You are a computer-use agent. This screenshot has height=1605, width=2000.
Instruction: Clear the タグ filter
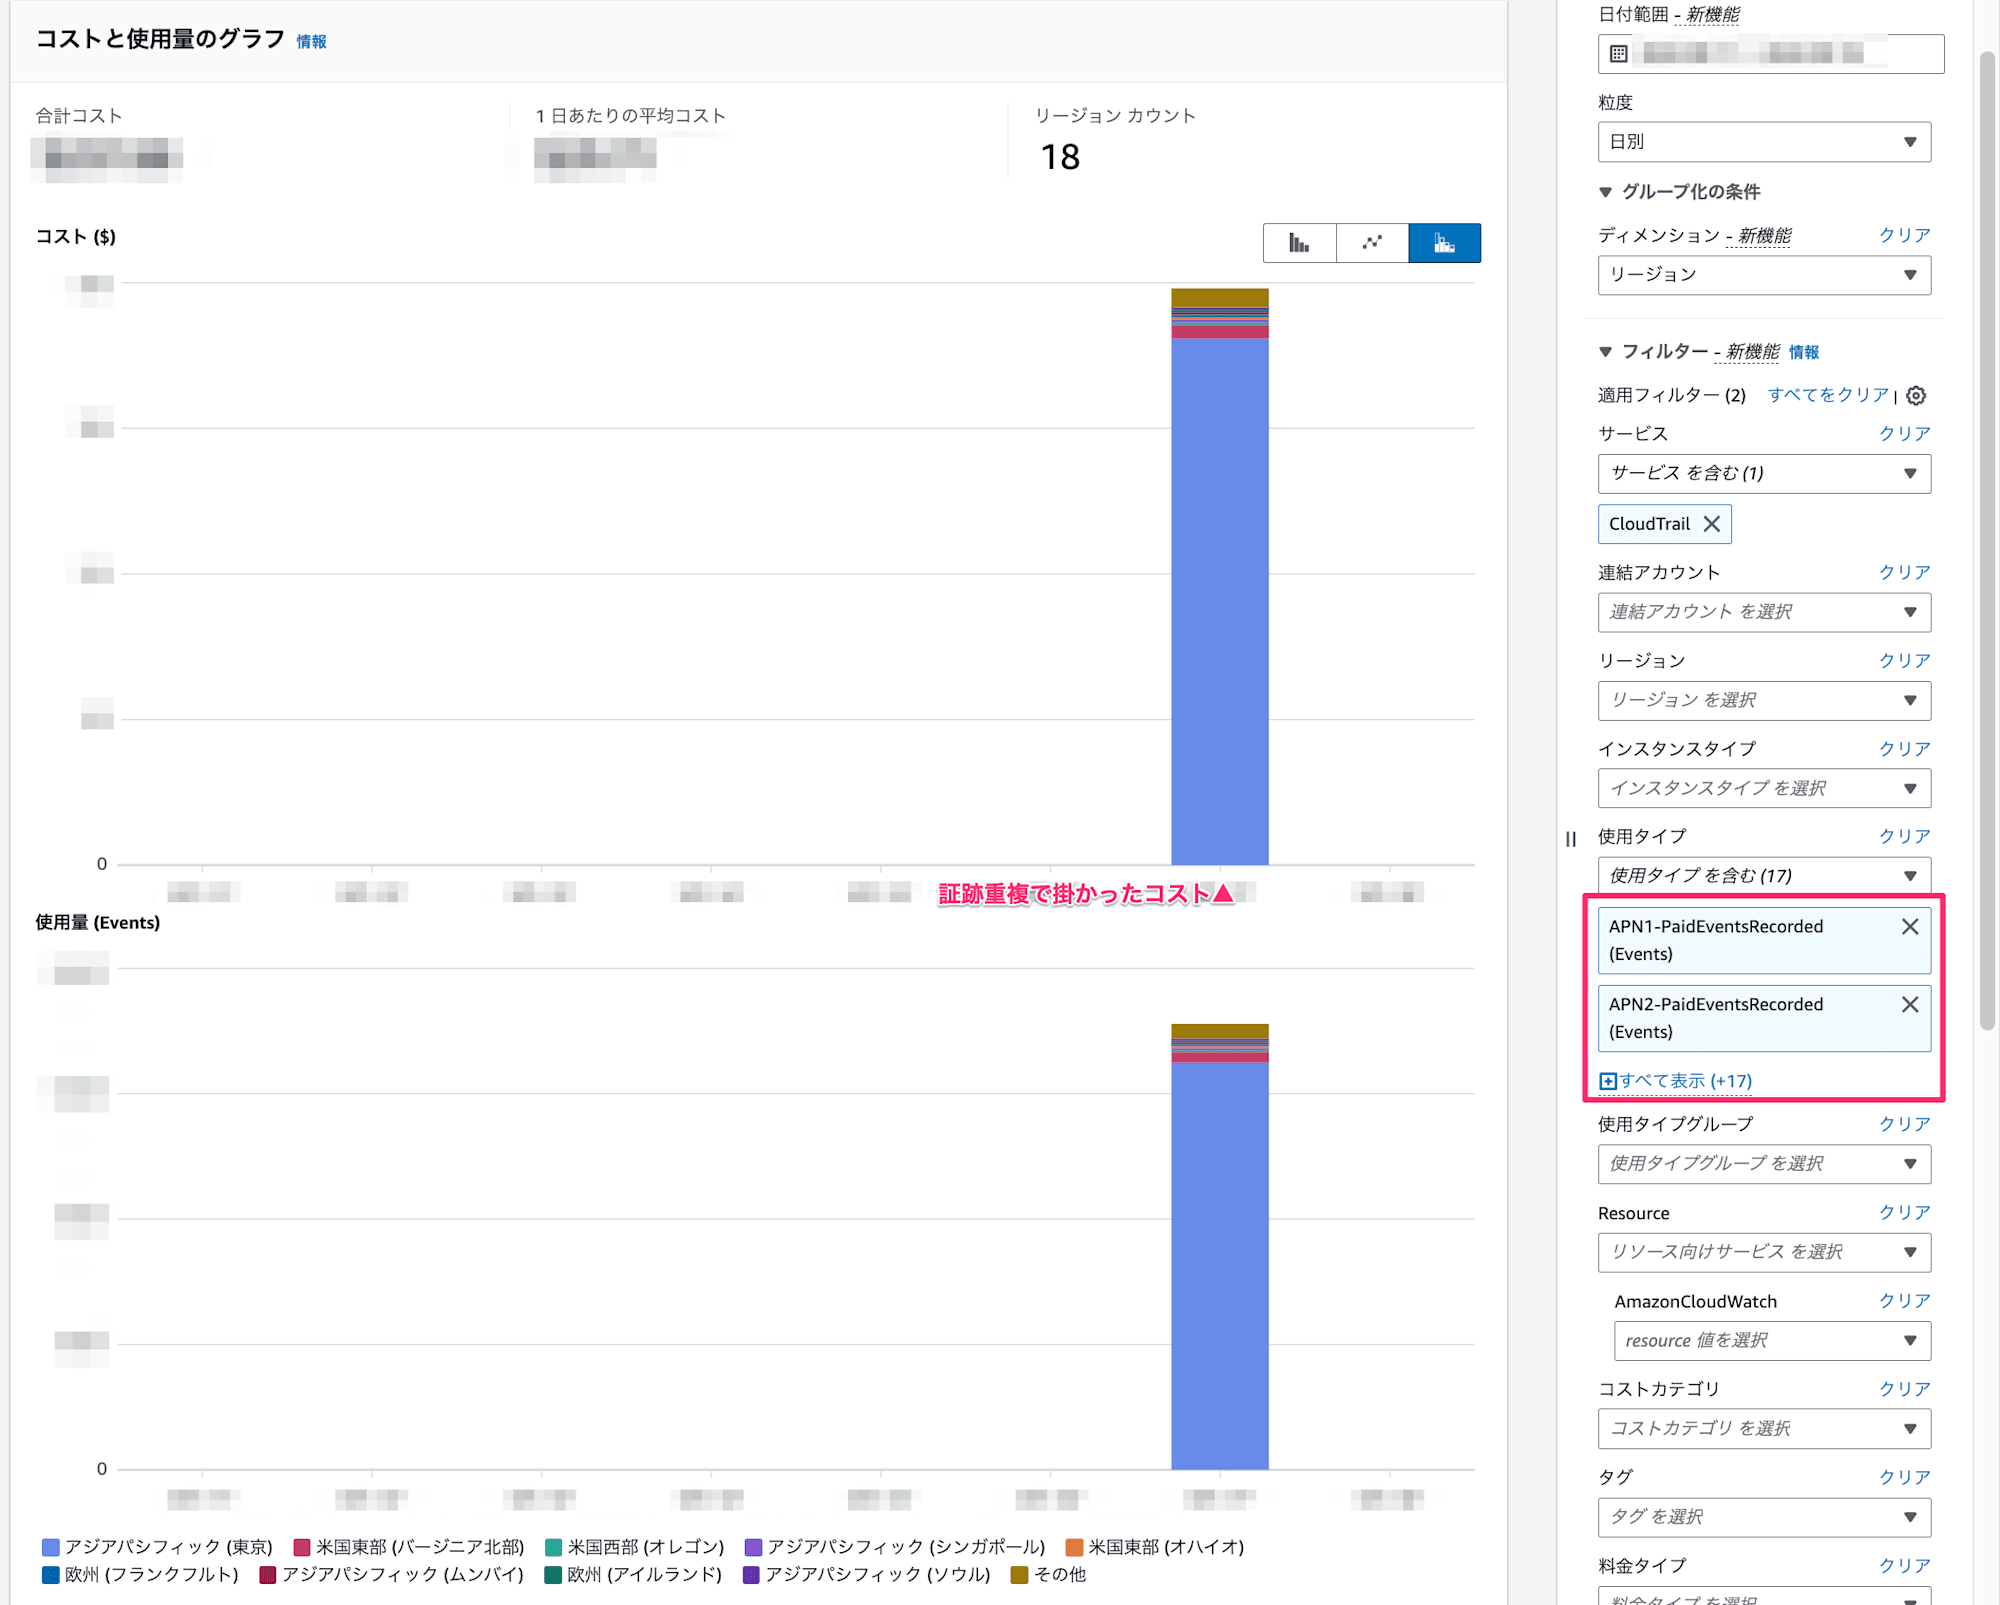click(x=1905, y=1477)
